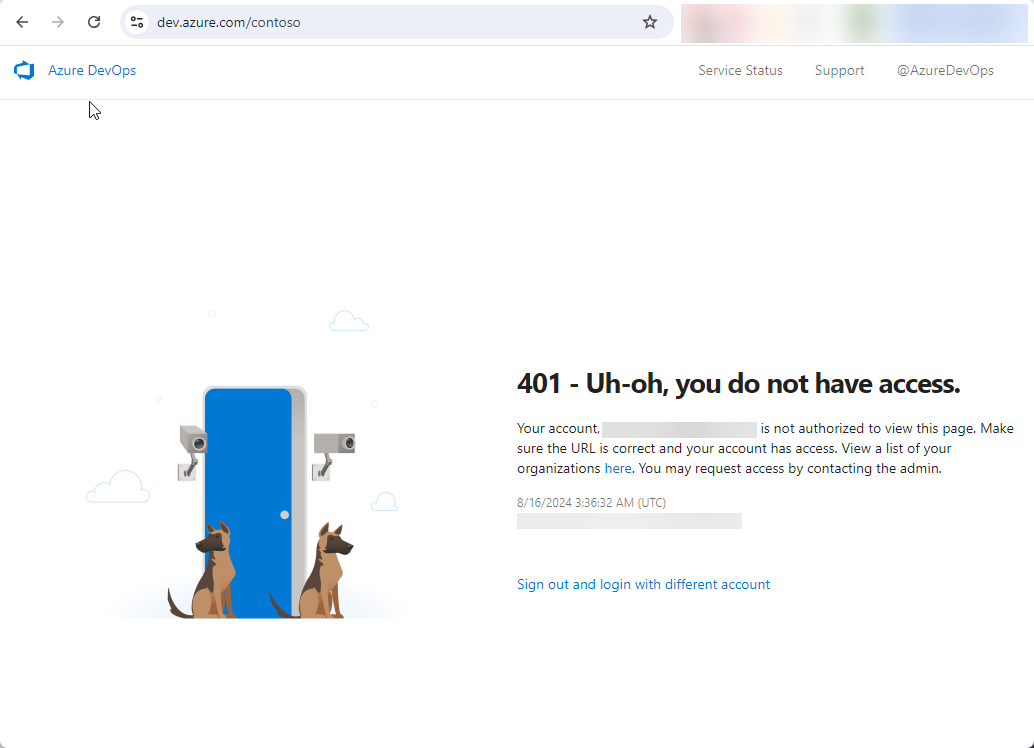Go to the Support link
Screen dimensions: 1034x748
839,71
